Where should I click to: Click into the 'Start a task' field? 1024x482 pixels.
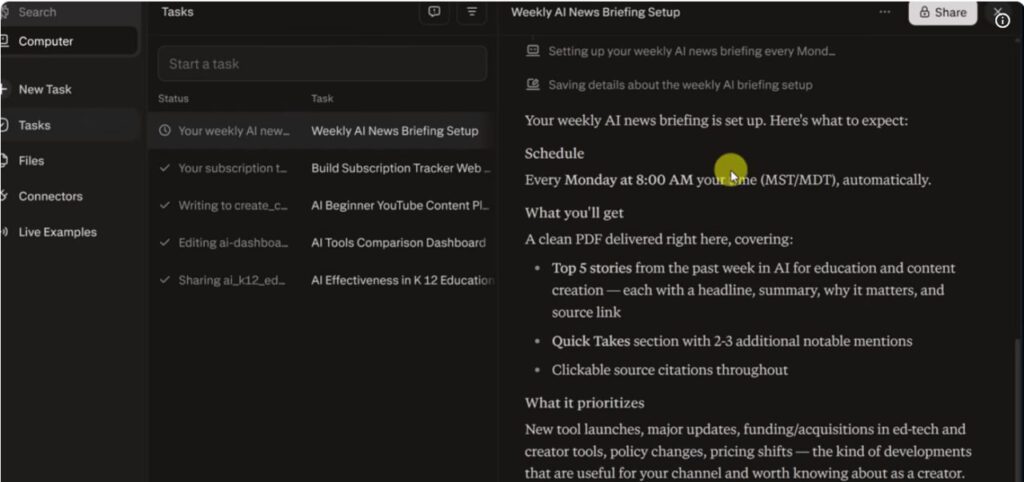322,64
